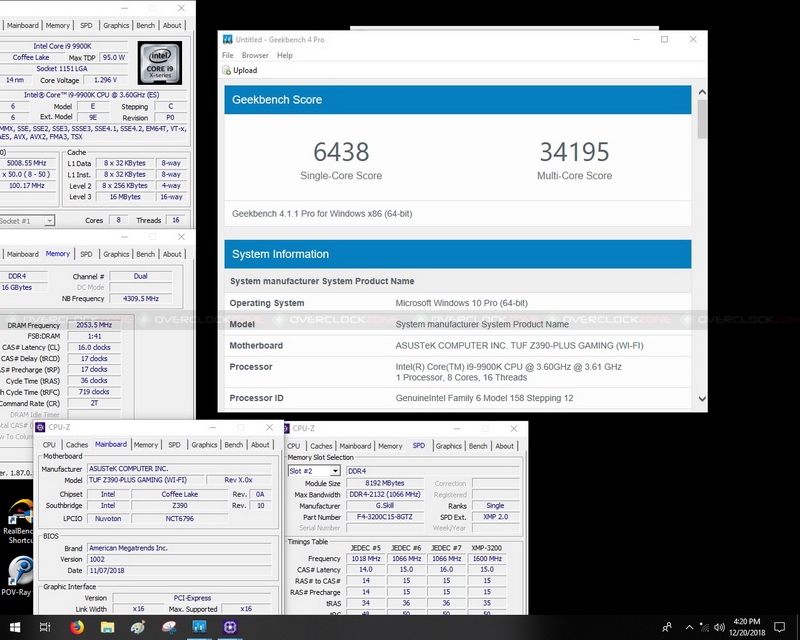Open SPD tab in the DRAM Frequency CPU-Z window
Image resolution: width=800 pixels, height=640 pixels.
pos(86,254)
